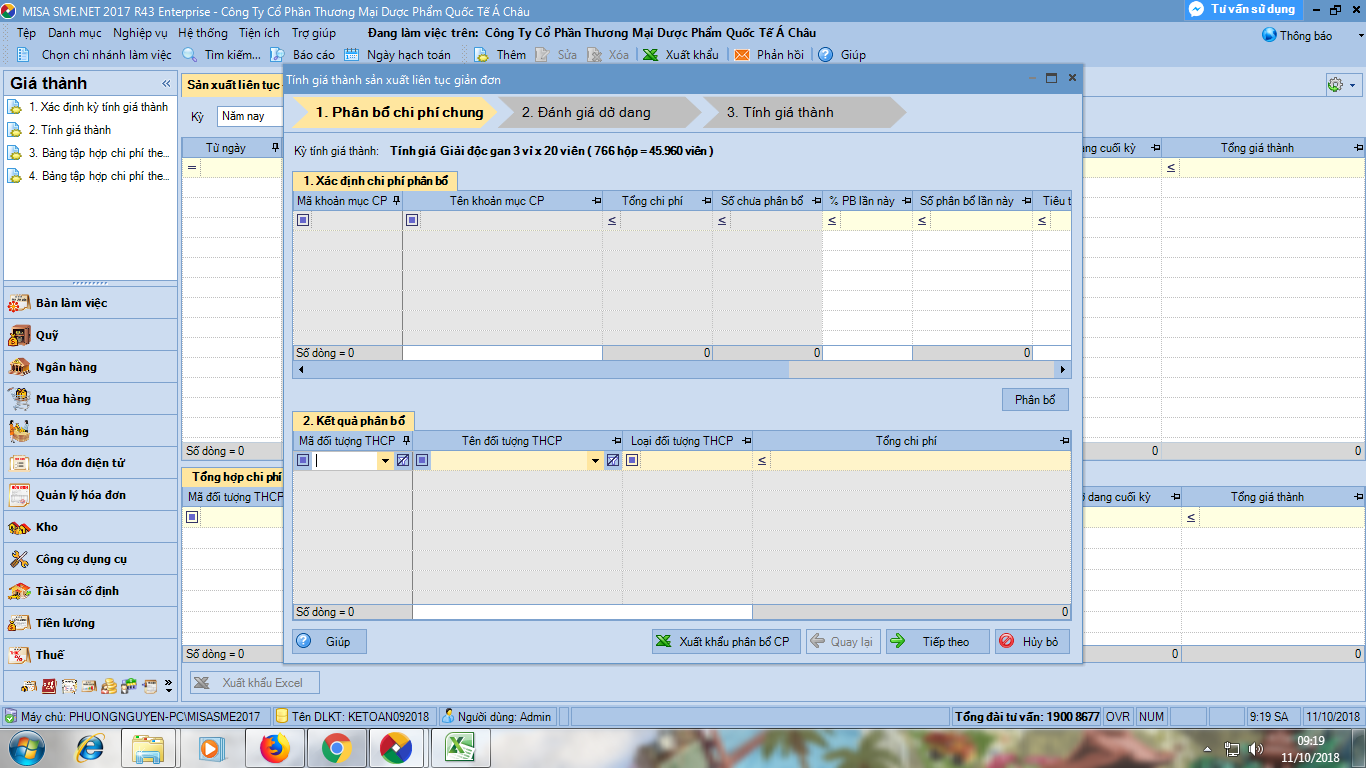Toggle Mã khoản mục CP filter condition
Image resolution: width=1366 pixels, height=768 pixels.
pyautogui.click(x=303, y=220)
